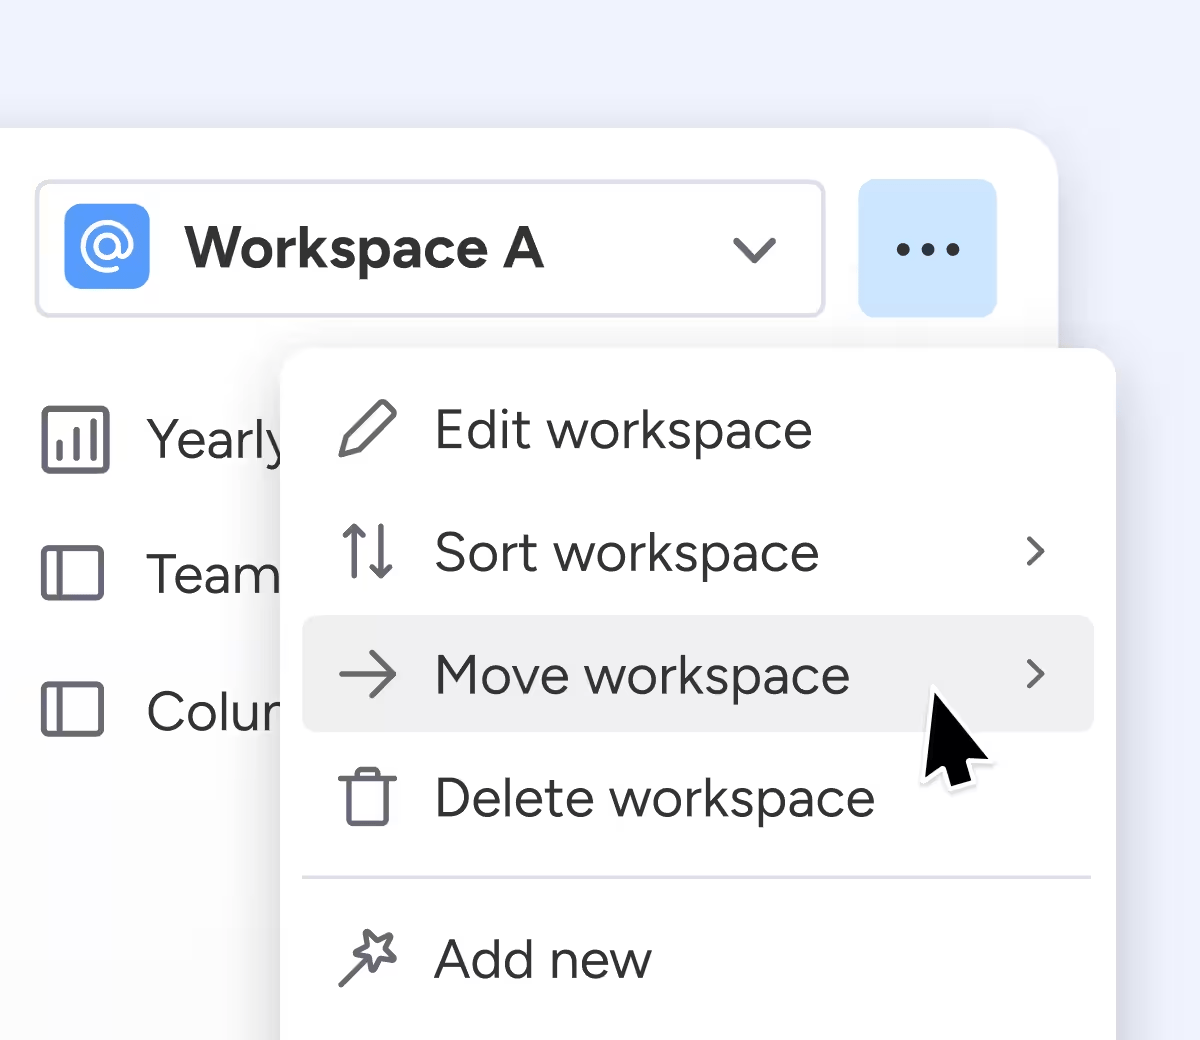Image resolution: width=1200 pixels, height=1040 pixels.
Task: Select Move workspace menu entry
Action: (x=698, y=674)
